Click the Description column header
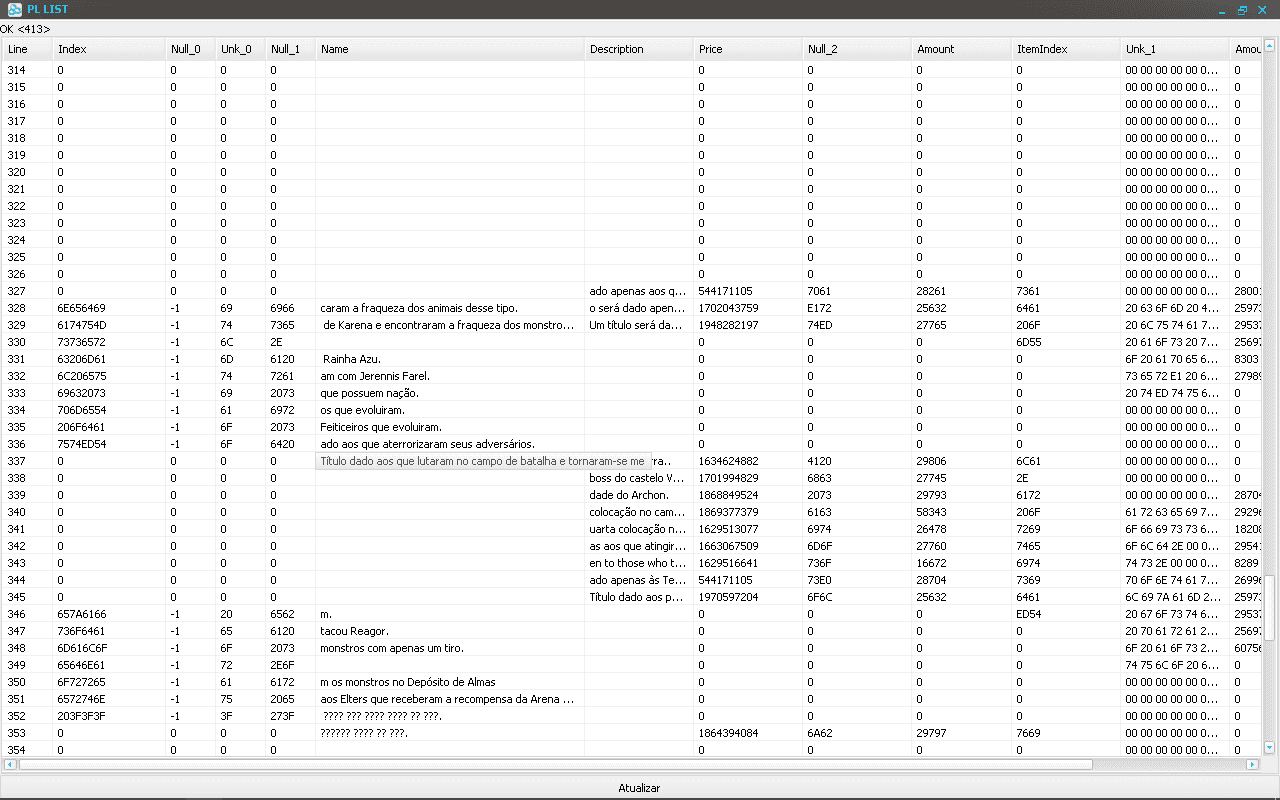Screen dimensions: 1280x800 click(639, 49)
